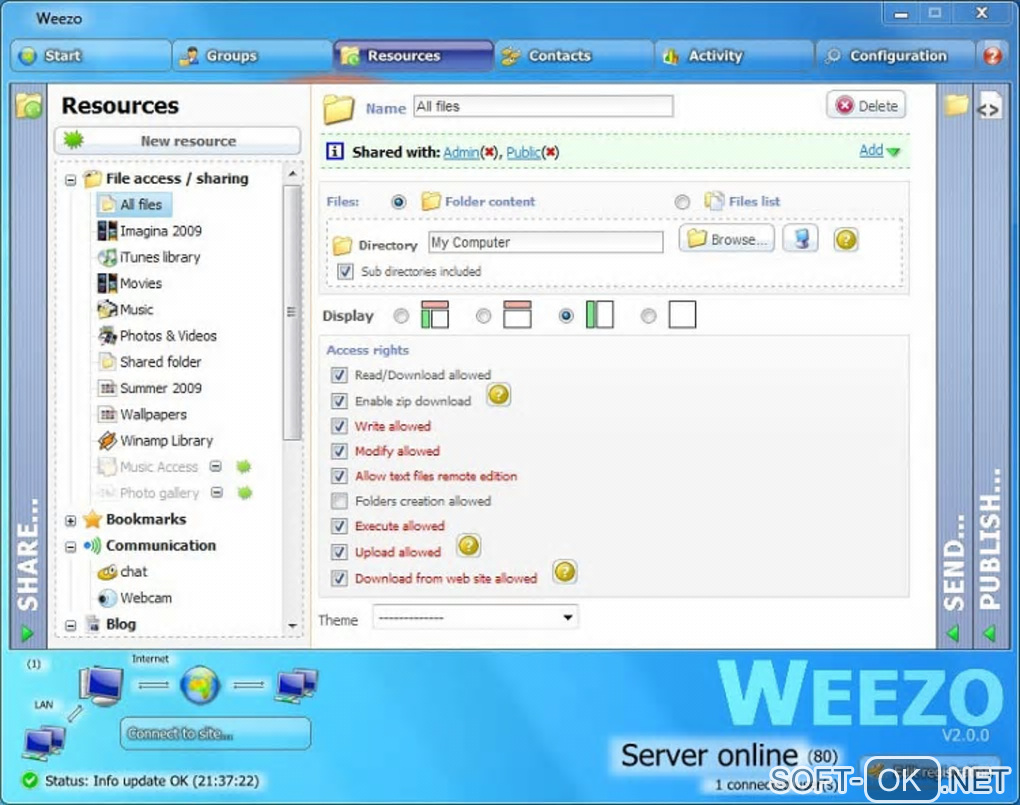
Task: Uncheck Write allowed
Action: 339,426
